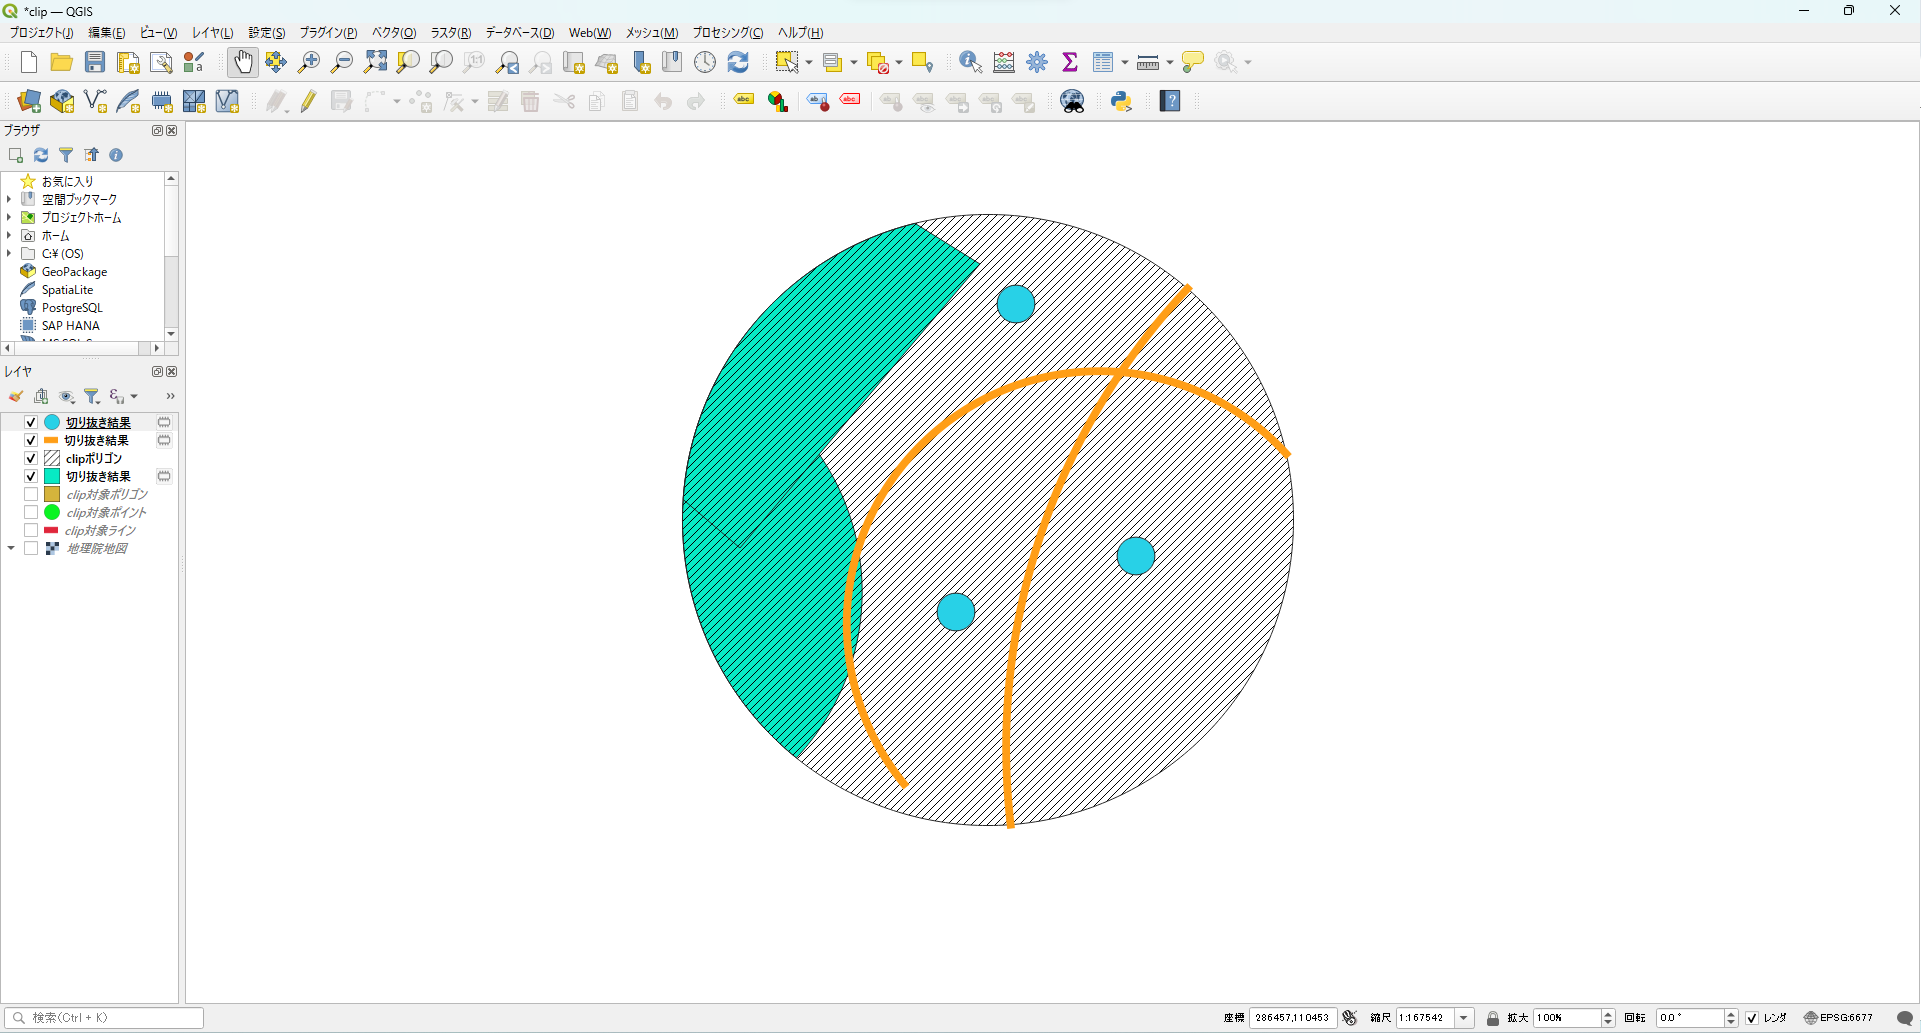Toggle the レンダ render checkbox
The height and width of the screenshot is (1033, 1921).
point(1752,1018)
